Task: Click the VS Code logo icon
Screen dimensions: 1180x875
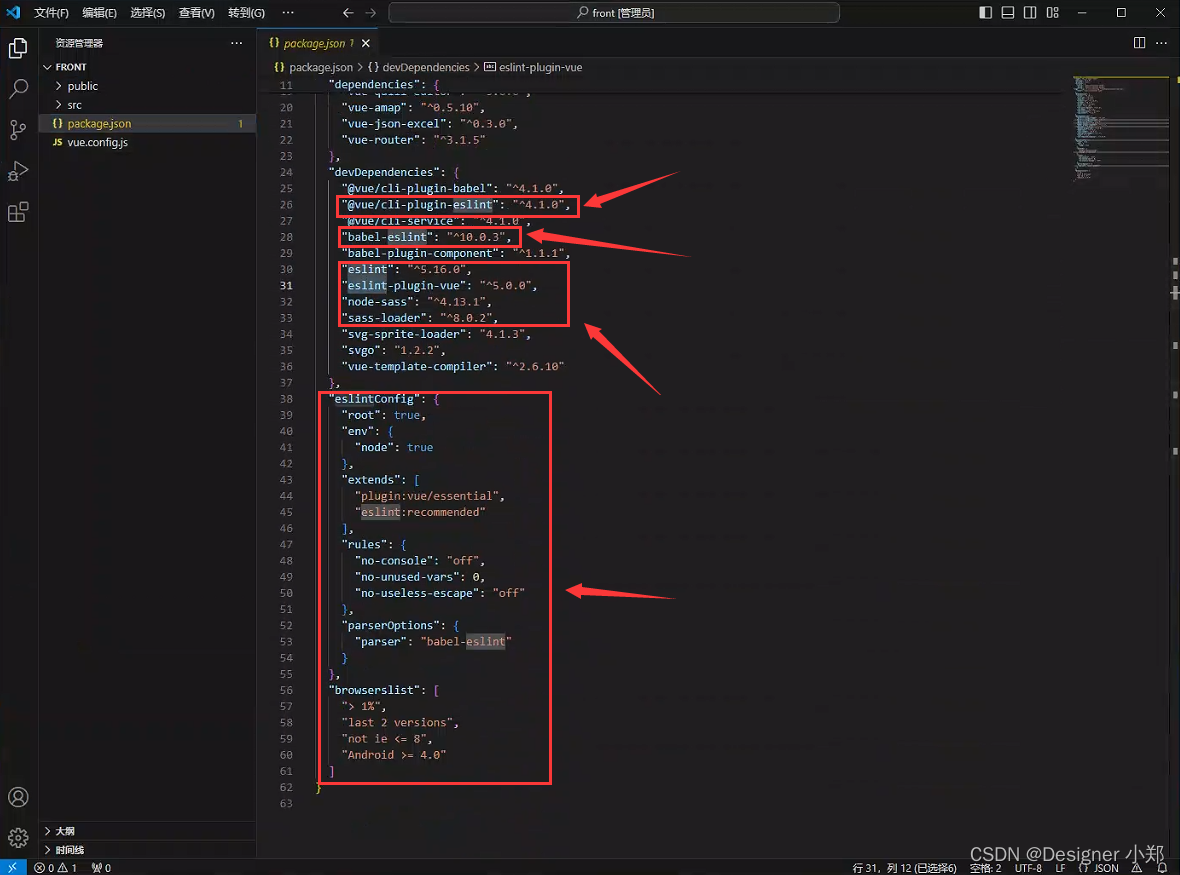Action: [14, 12]
